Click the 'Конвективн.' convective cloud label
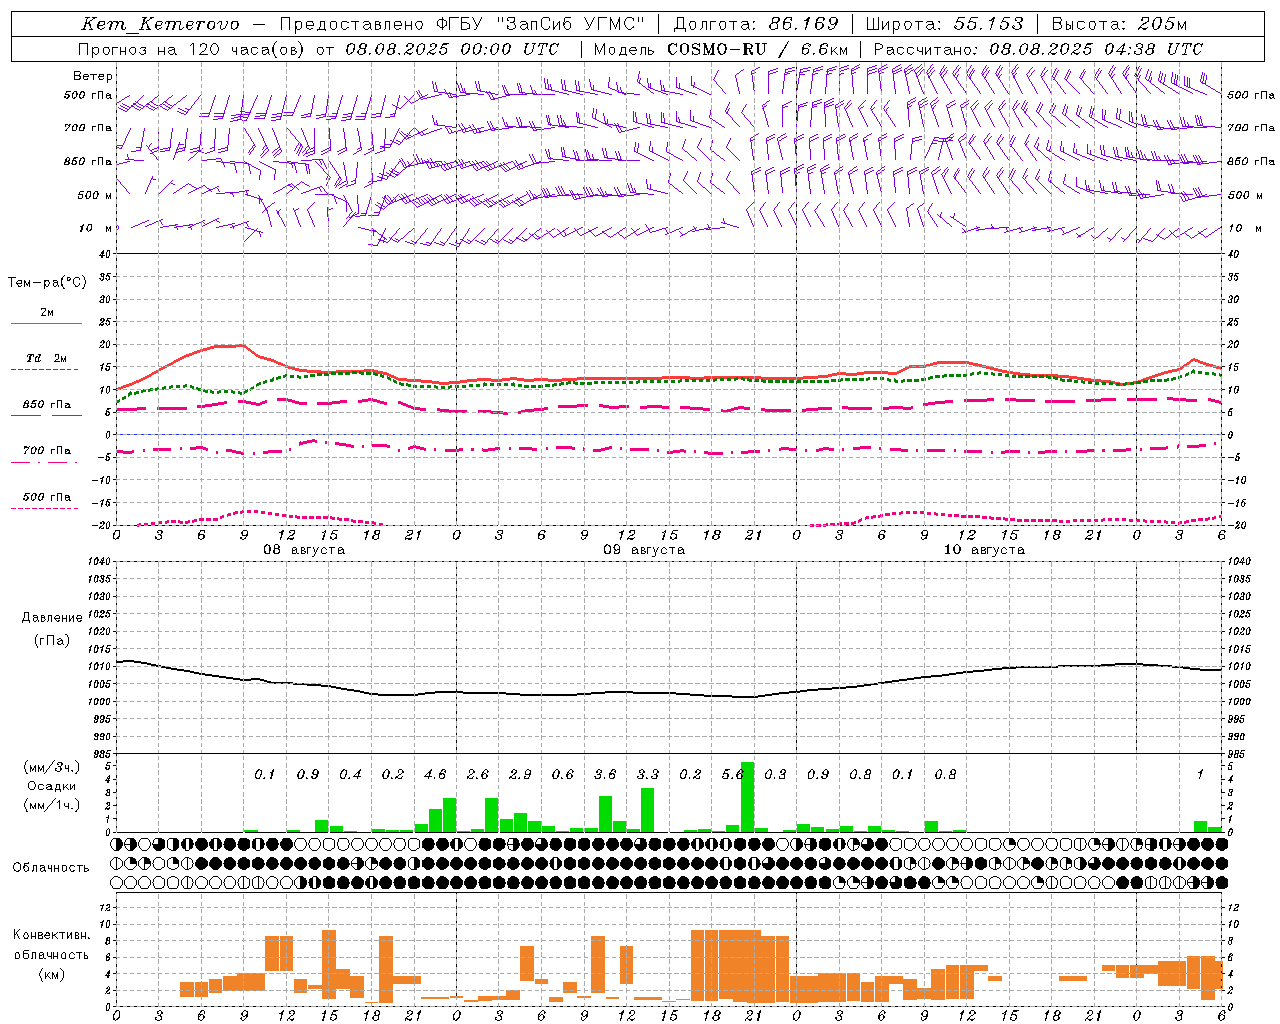 [51, 935]
